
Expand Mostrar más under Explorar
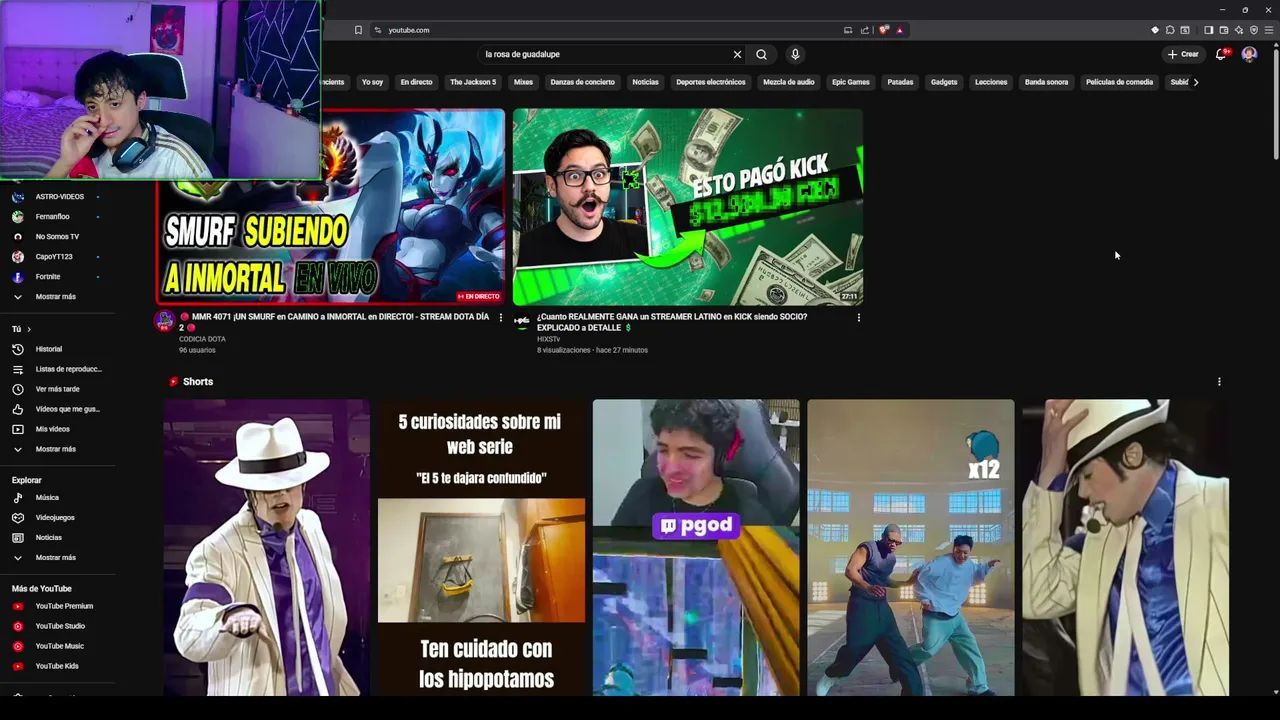(x=57, y=557)
